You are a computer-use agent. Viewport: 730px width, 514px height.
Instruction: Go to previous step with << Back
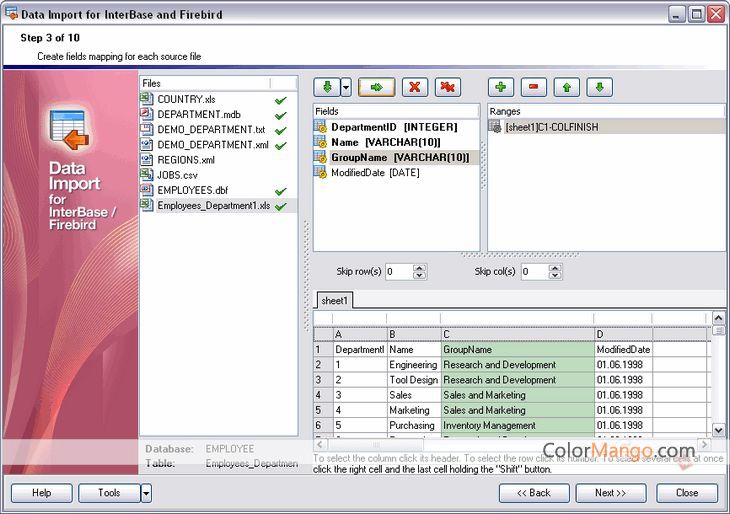(x=534, y=493)
